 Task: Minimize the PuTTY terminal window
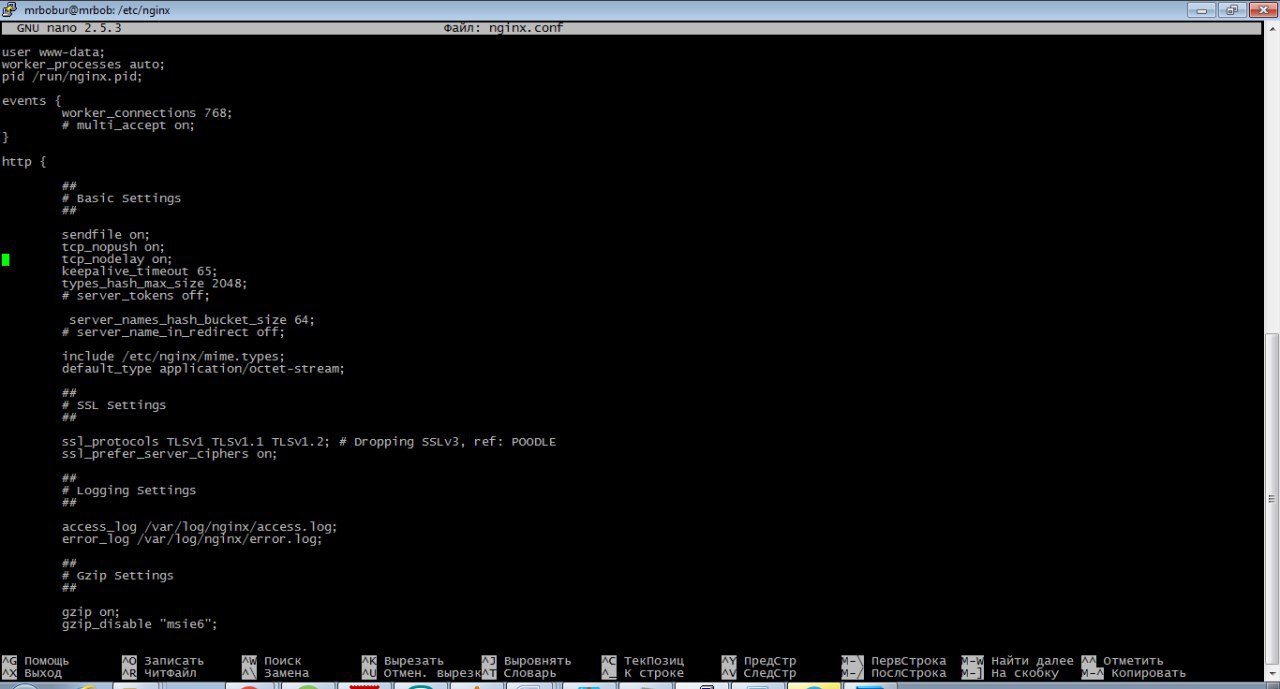[1202, 9]
